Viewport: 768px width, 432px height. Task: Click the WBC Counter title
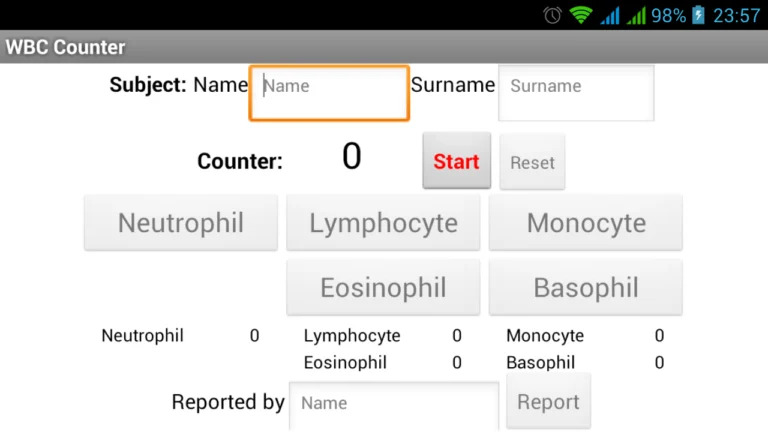coord(66,47)
